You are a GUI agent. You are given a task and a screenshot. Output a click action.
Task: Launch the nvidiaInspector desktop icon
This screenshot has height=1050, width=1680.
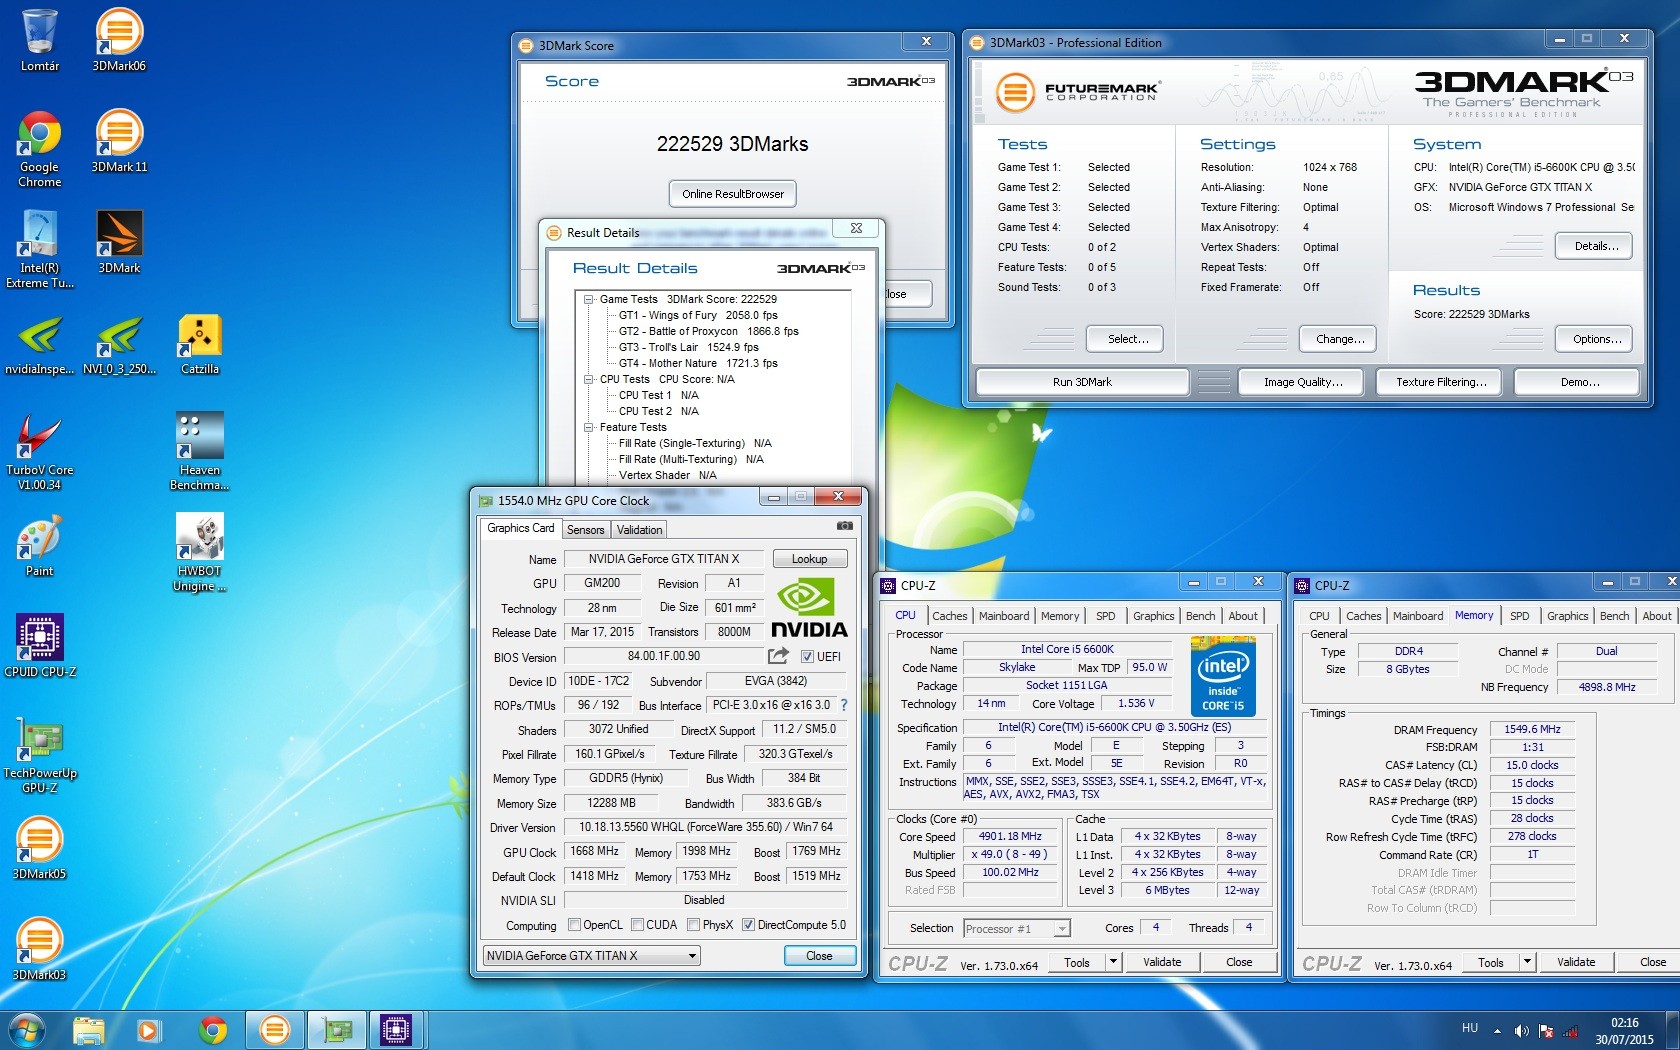39,343
